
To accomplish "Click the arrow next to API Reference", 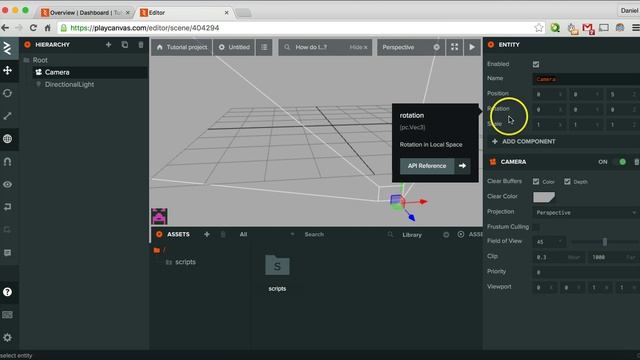I will 462,166.
